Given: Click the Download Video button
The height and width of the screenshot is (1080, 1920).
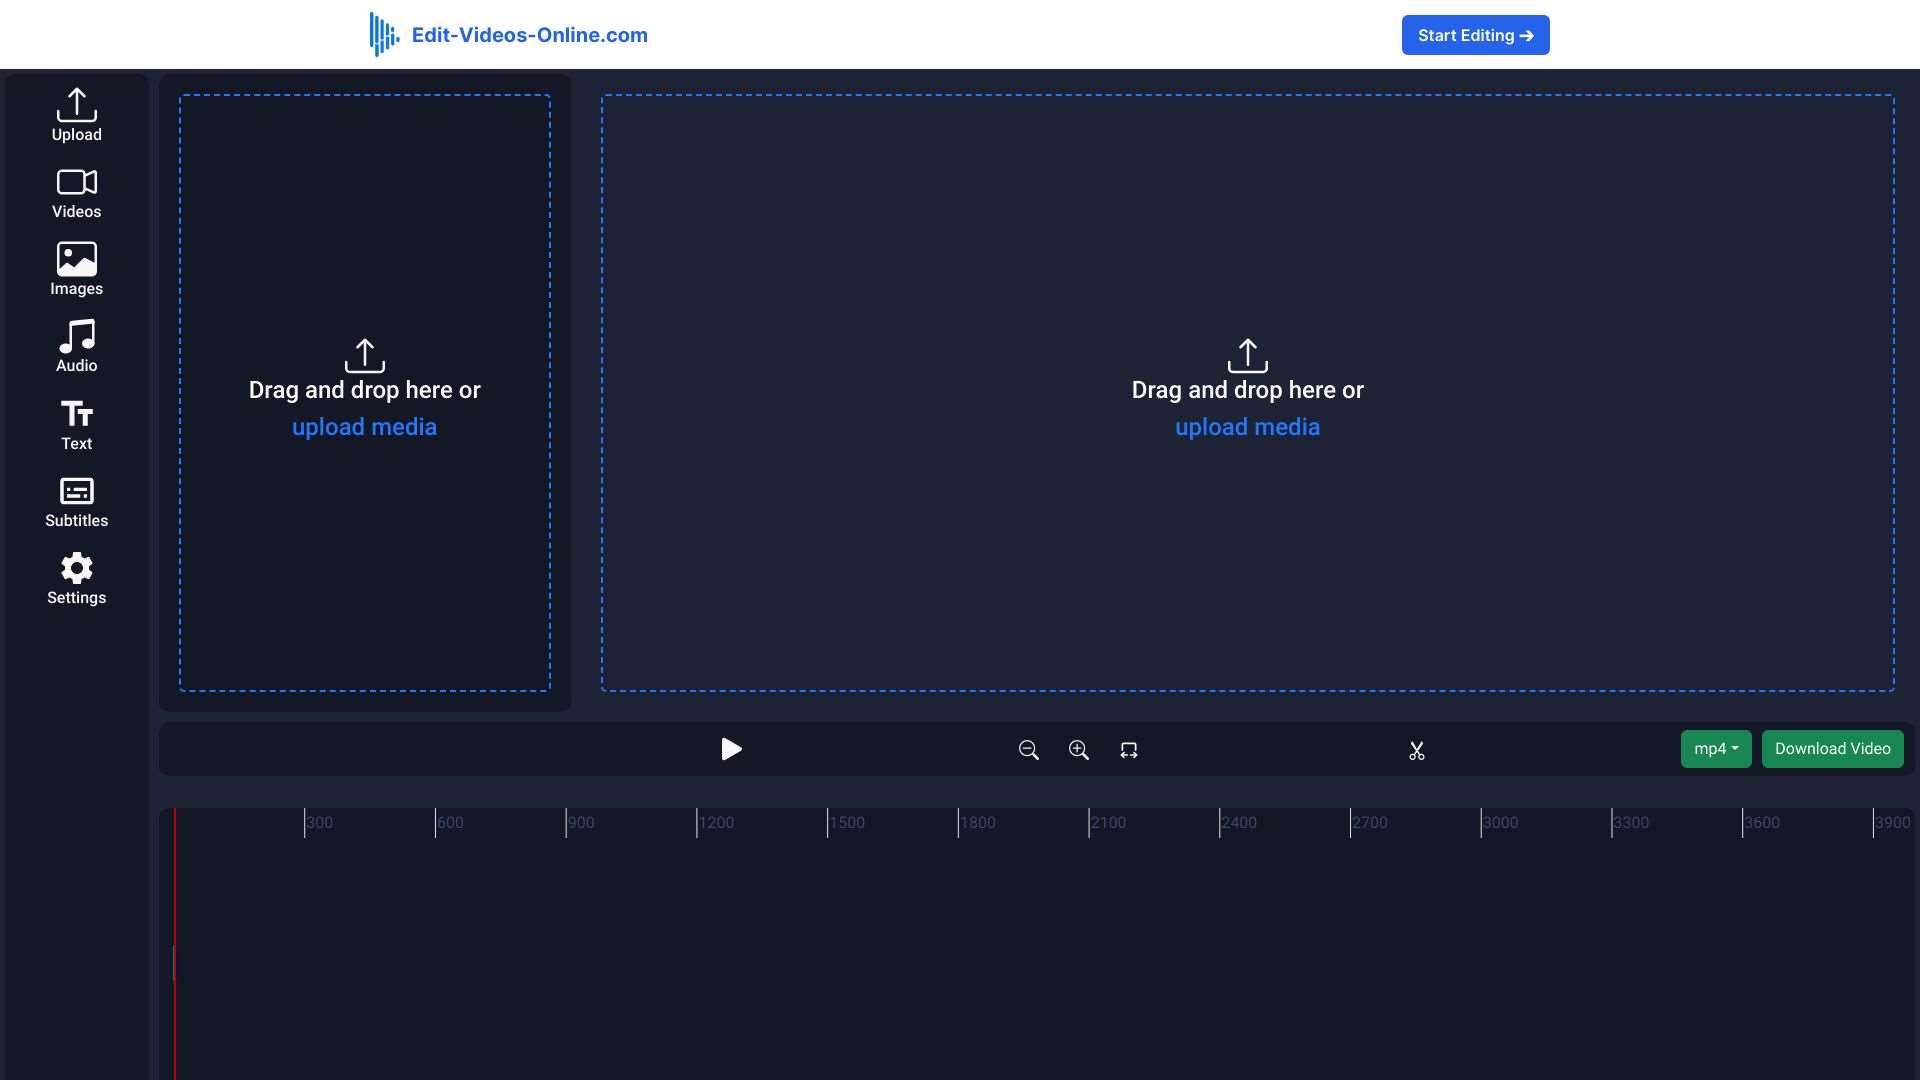Looking at the screenshot, I should pos(1832,749).
